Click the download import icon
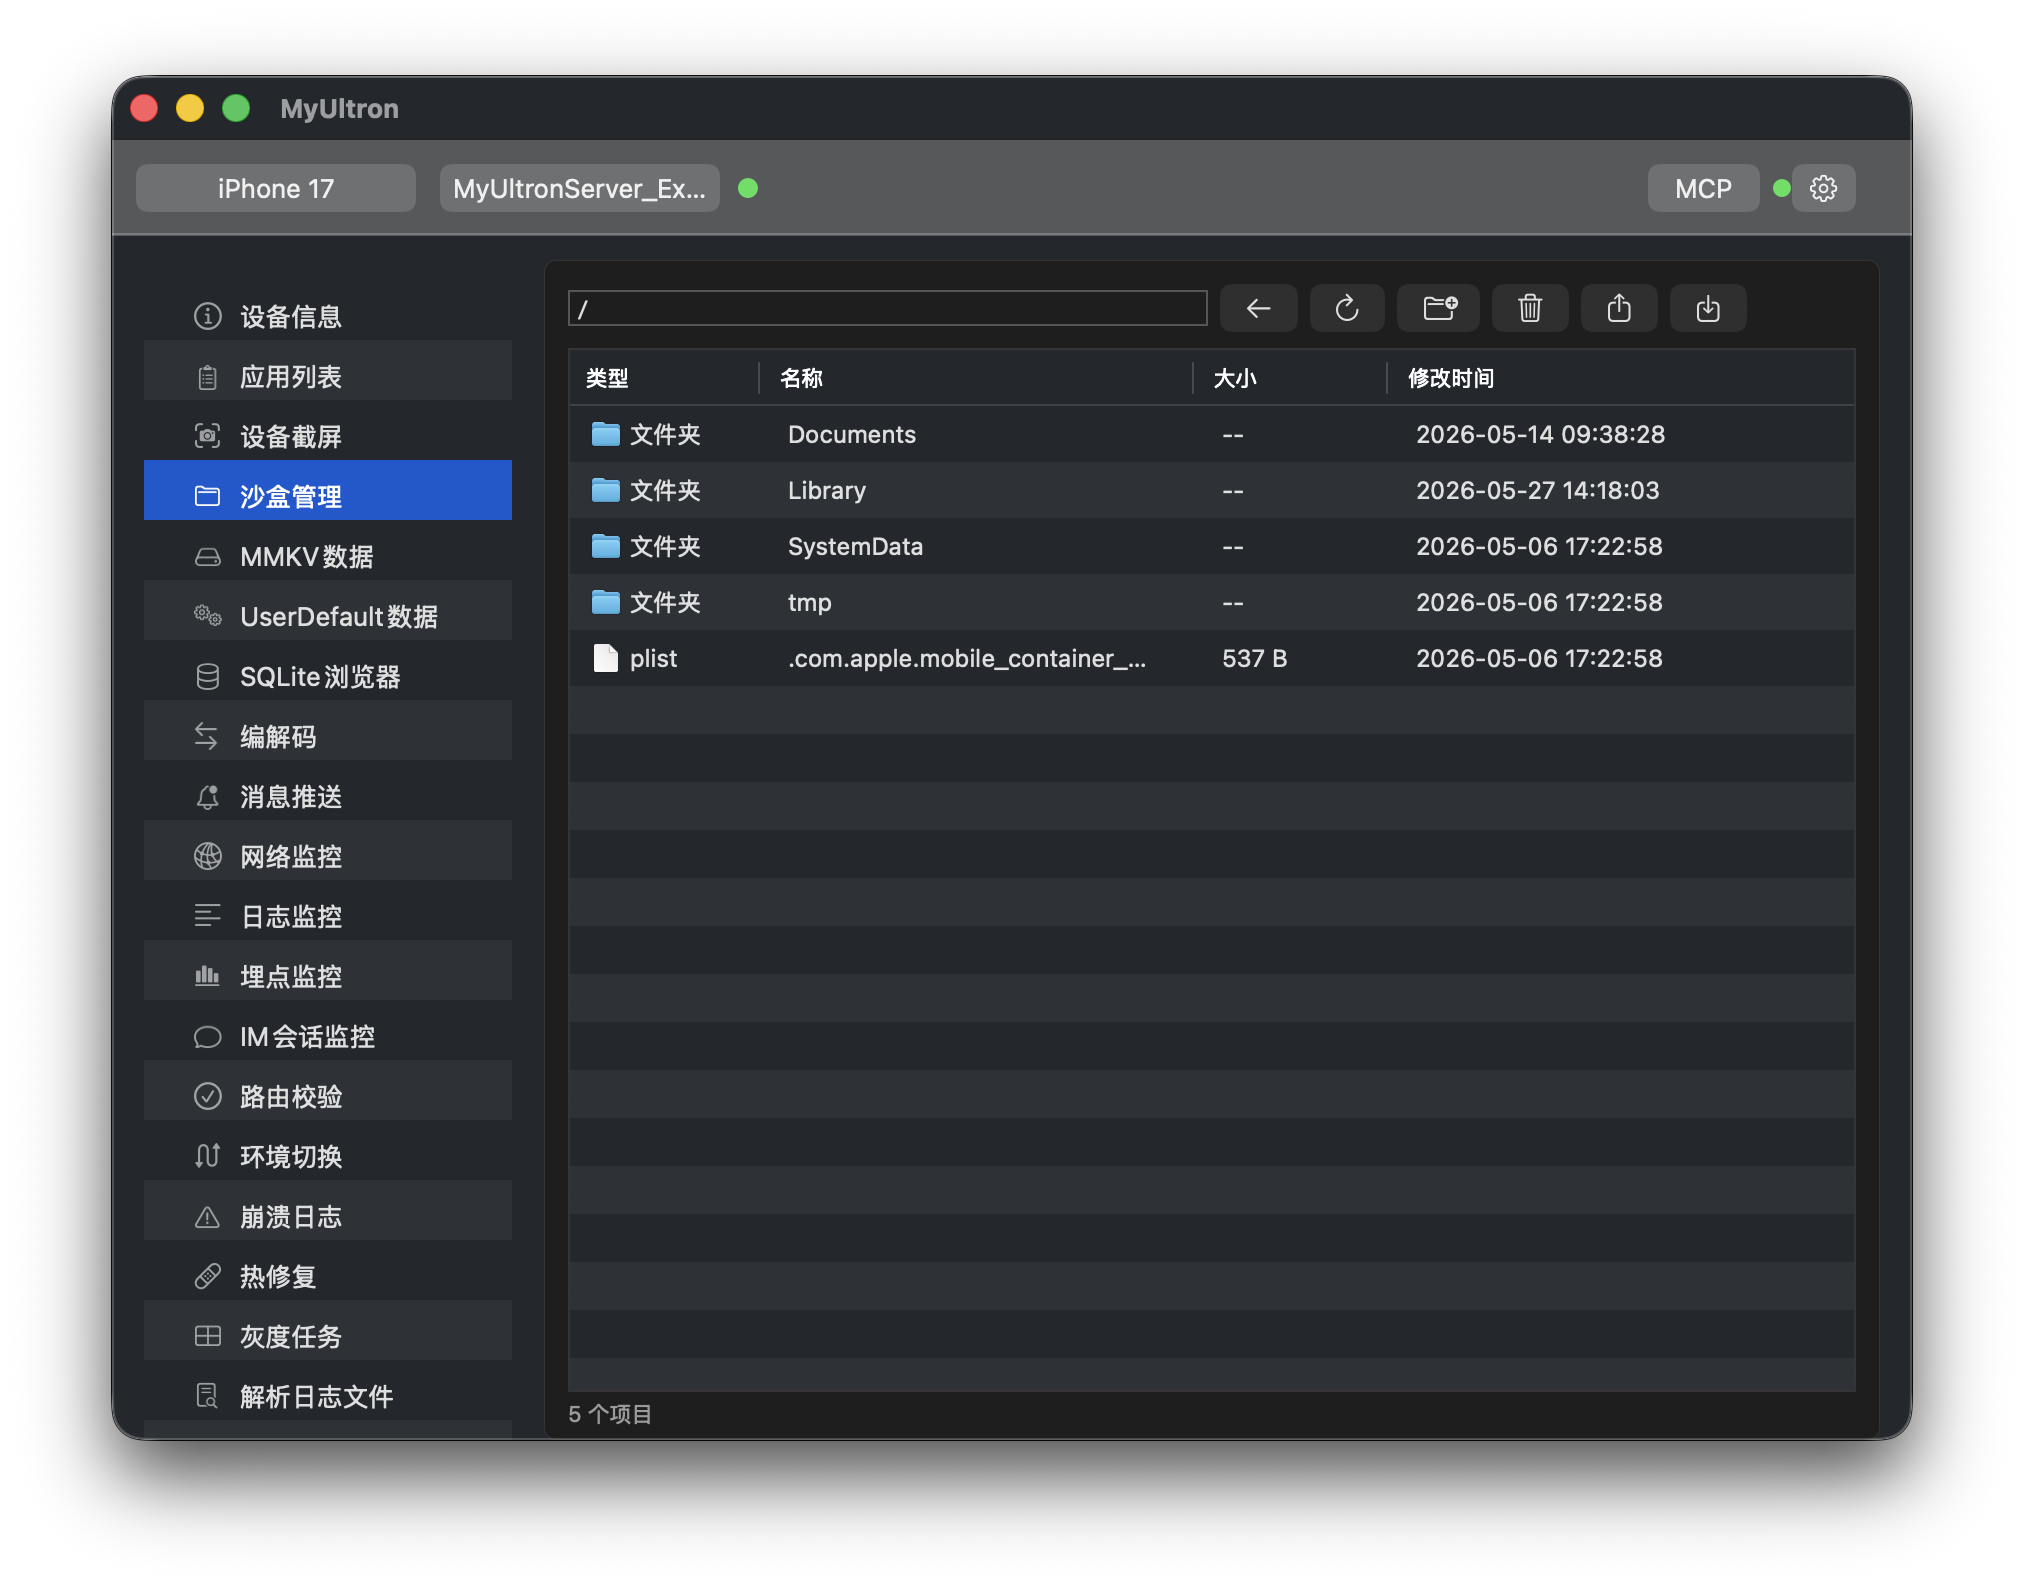This screenshot has width=2024, height=1588. pyautogui.click(x=1708, y=308)
